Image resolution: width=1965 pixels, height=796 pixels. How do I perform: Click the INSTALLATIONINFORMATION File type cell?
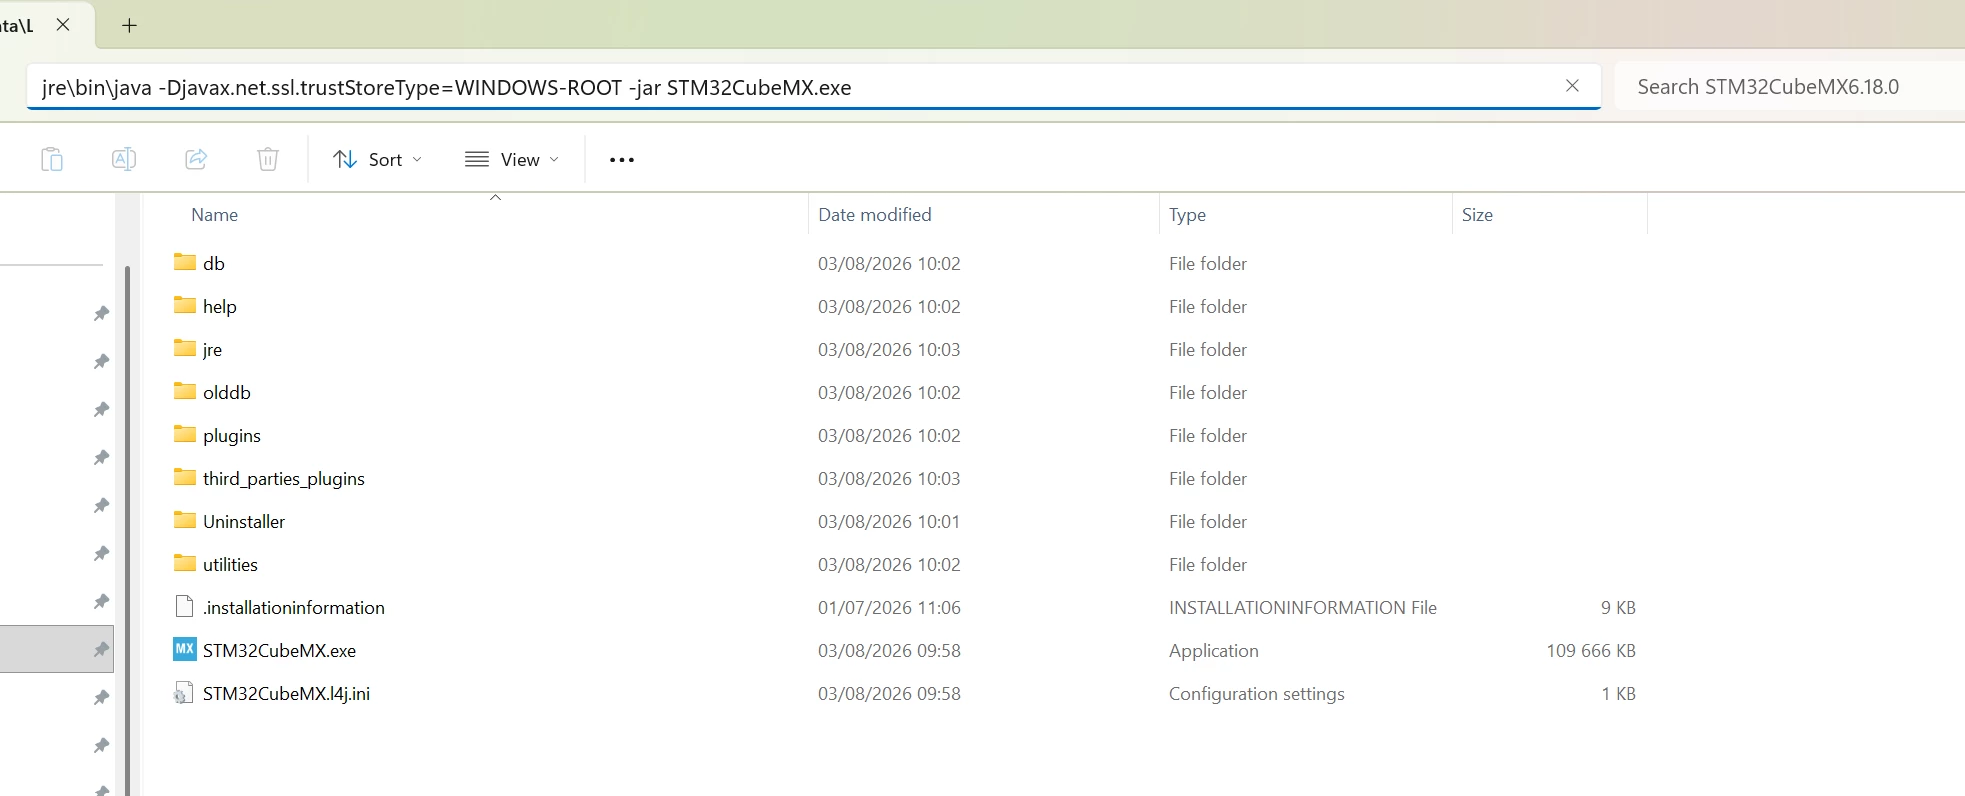[x=1303, y=608]
